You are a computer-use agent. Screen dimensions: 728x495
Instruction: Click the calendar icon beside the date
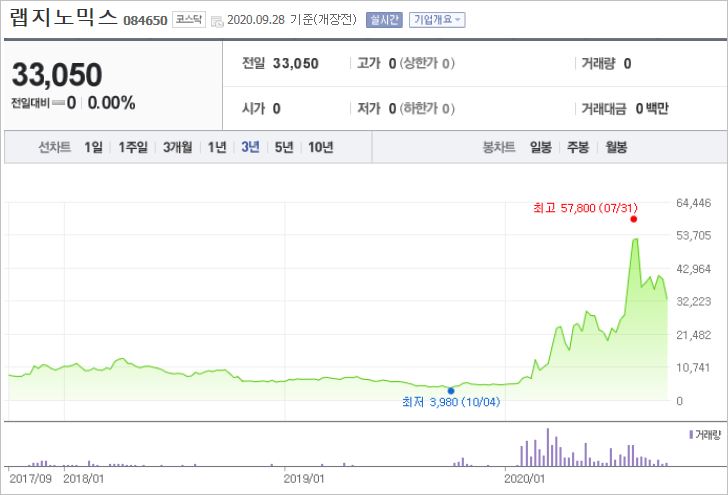(x=217, y=21)
